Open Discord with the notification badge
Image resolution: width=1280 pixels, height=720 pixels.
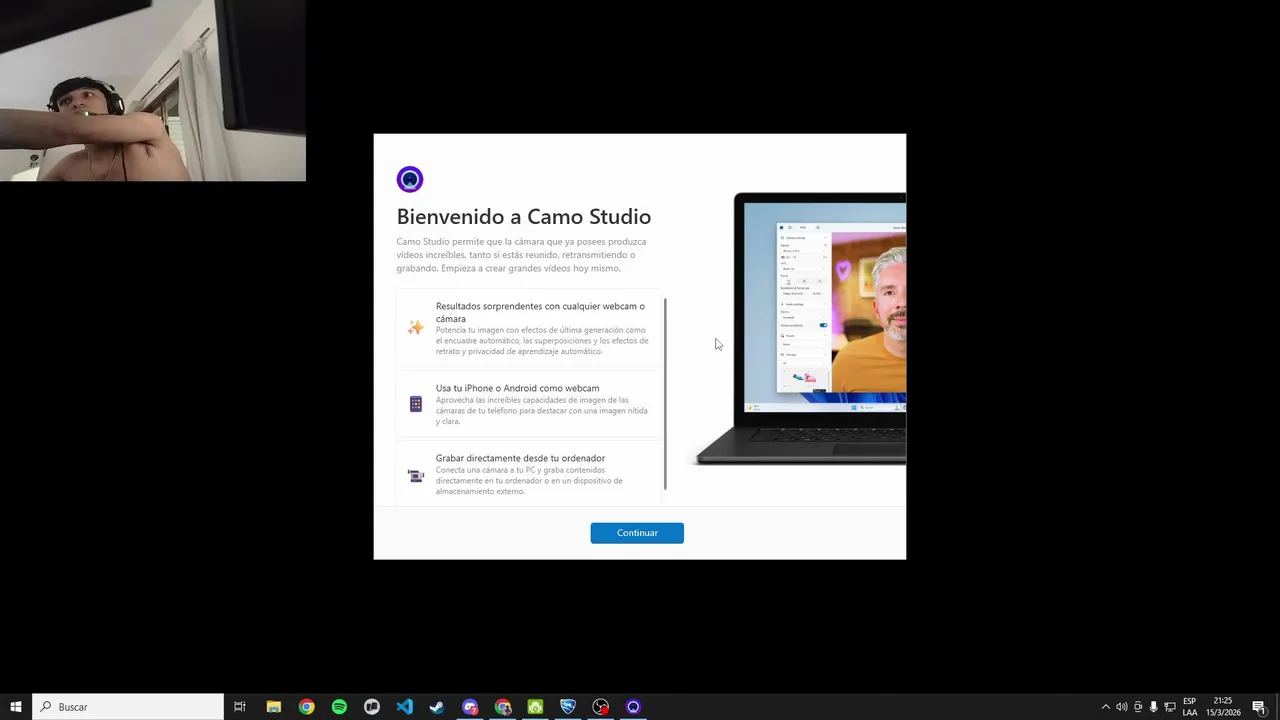click(x=470, y=707)
